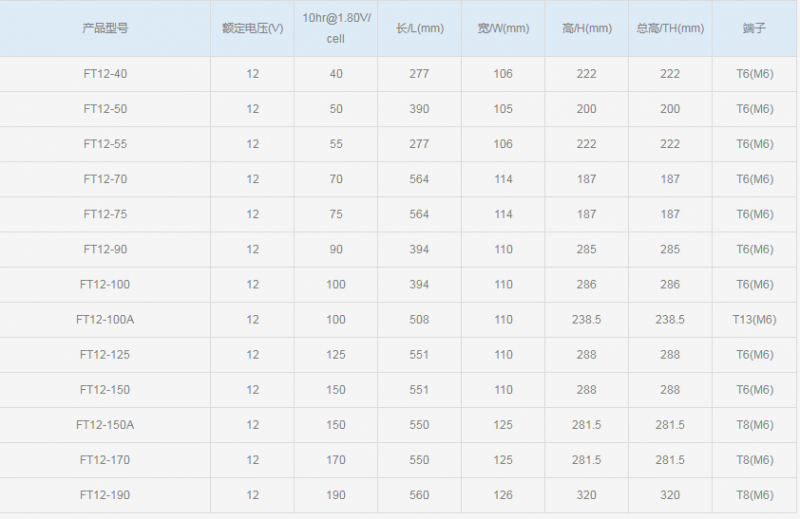Select the 高/H(mm) column header

tap(587, 28)
